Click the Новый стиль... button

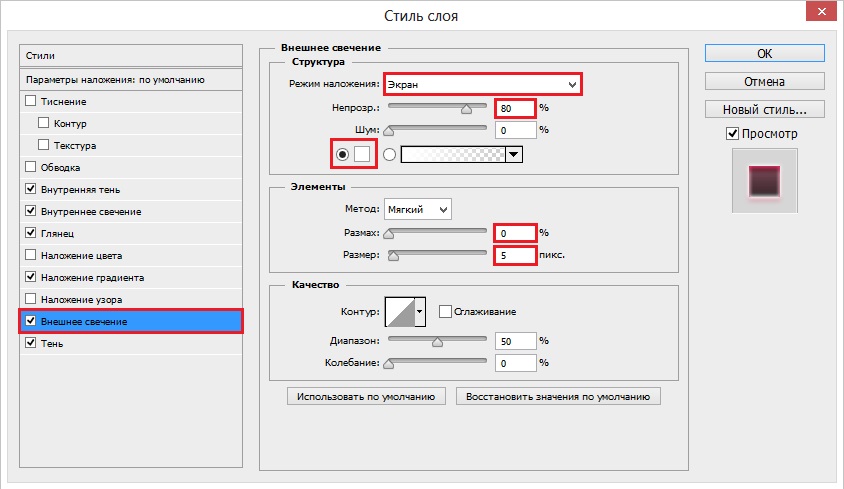click(764, 109)
